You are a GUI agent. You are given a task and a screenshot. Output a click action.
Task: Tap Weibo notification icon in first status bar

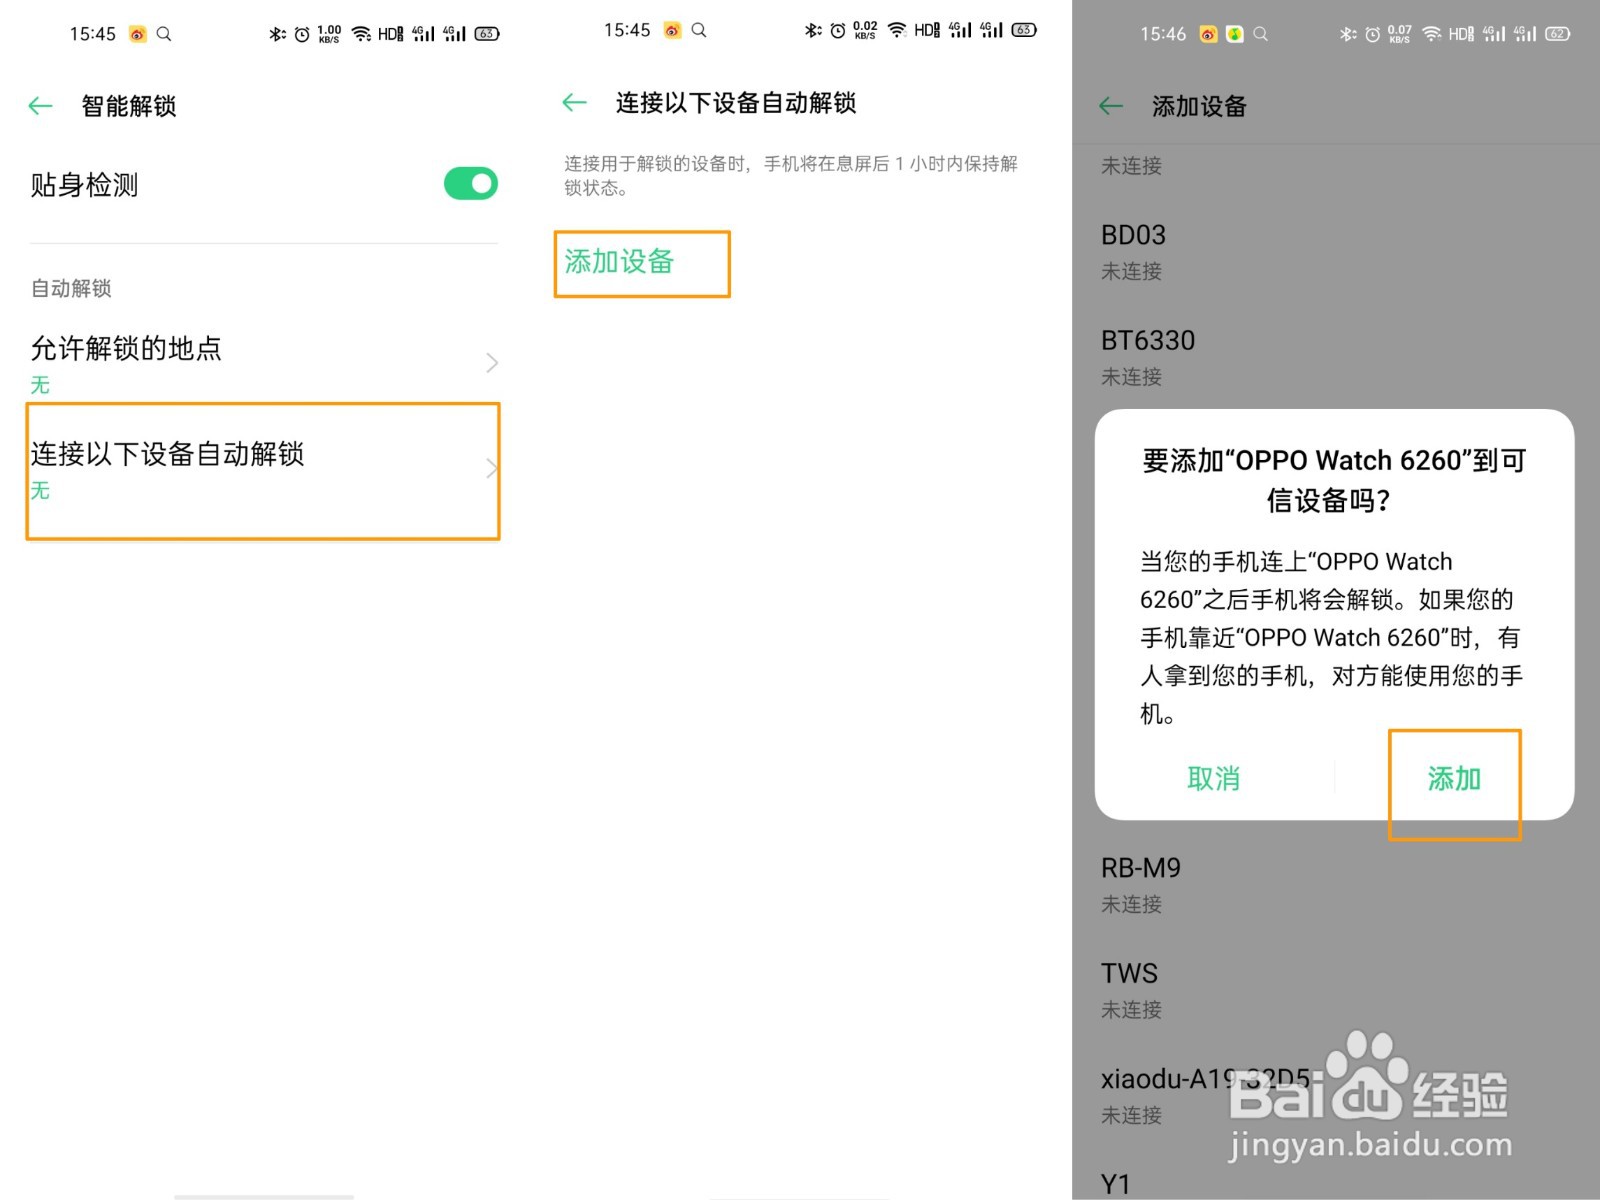tap(138, 34)
